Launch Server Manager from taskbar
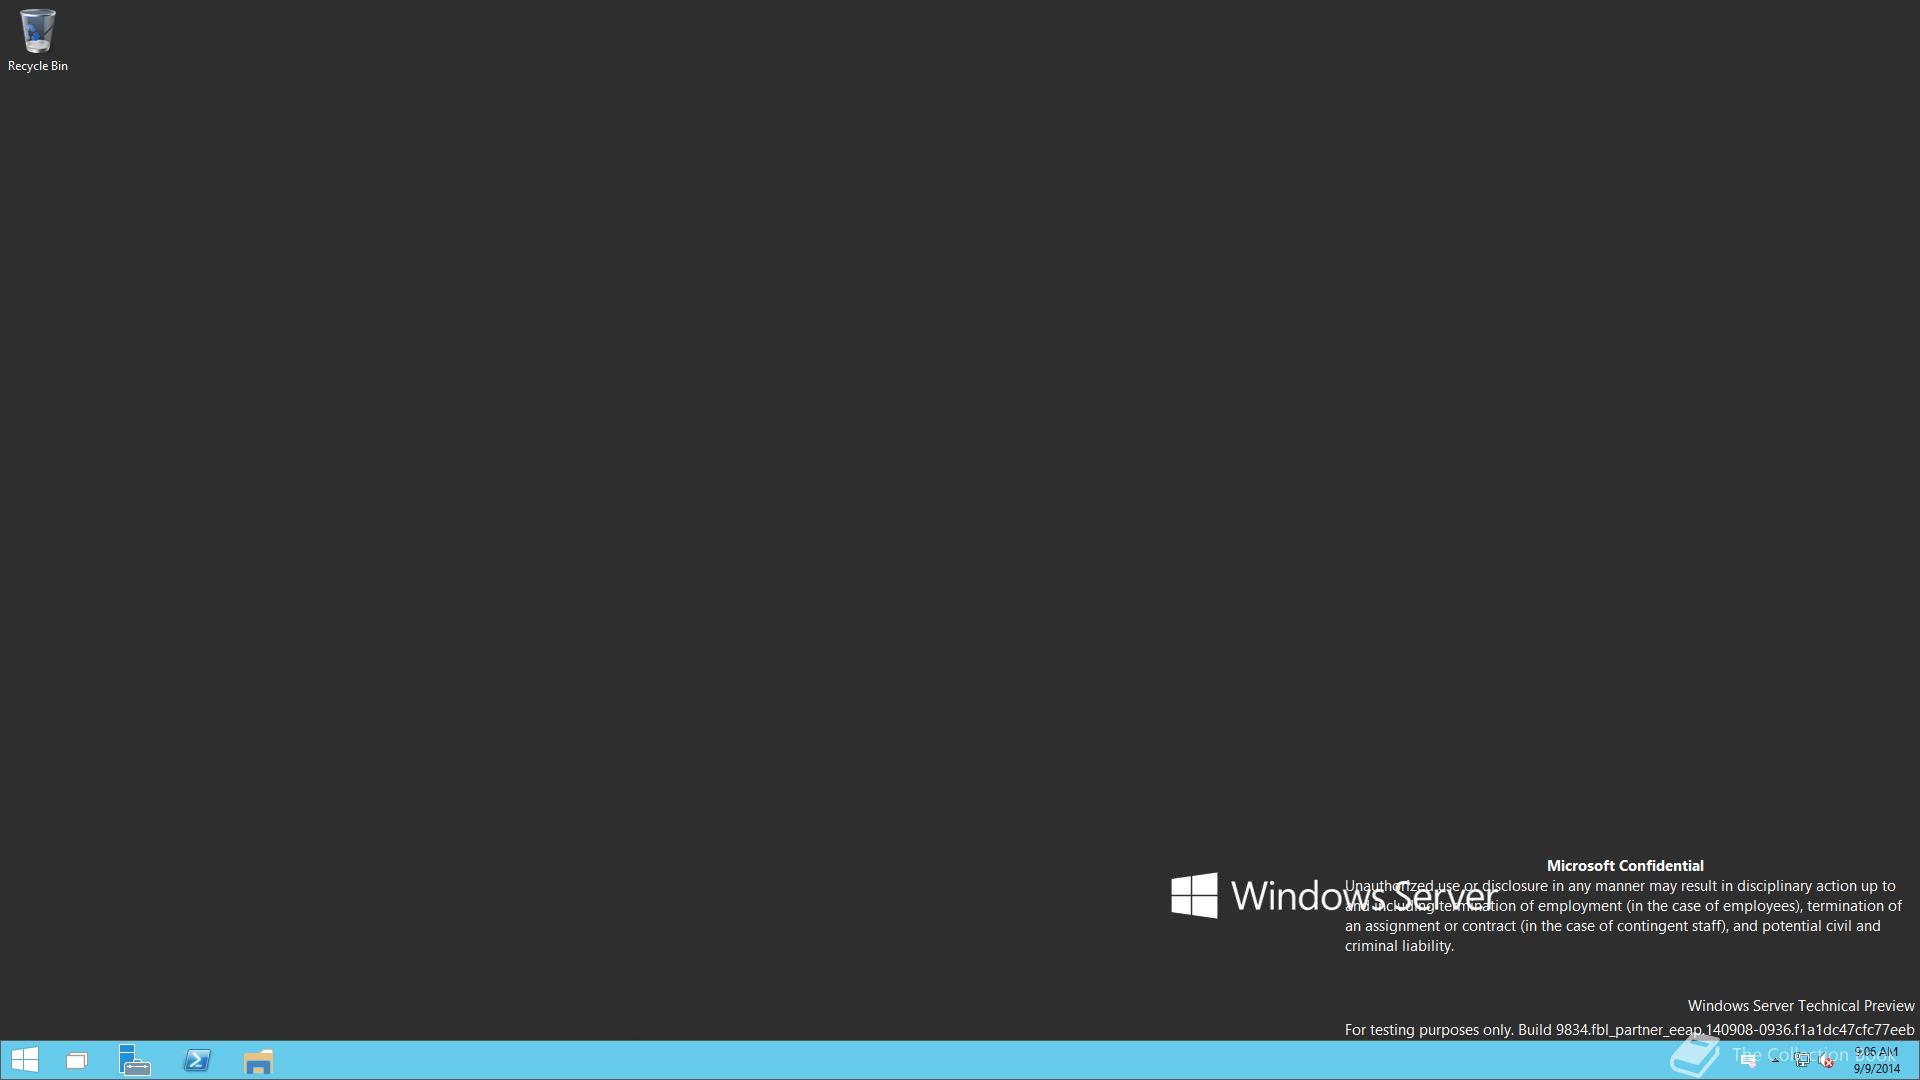This screenshot has height=1080, width=1920. (135, 1060)
